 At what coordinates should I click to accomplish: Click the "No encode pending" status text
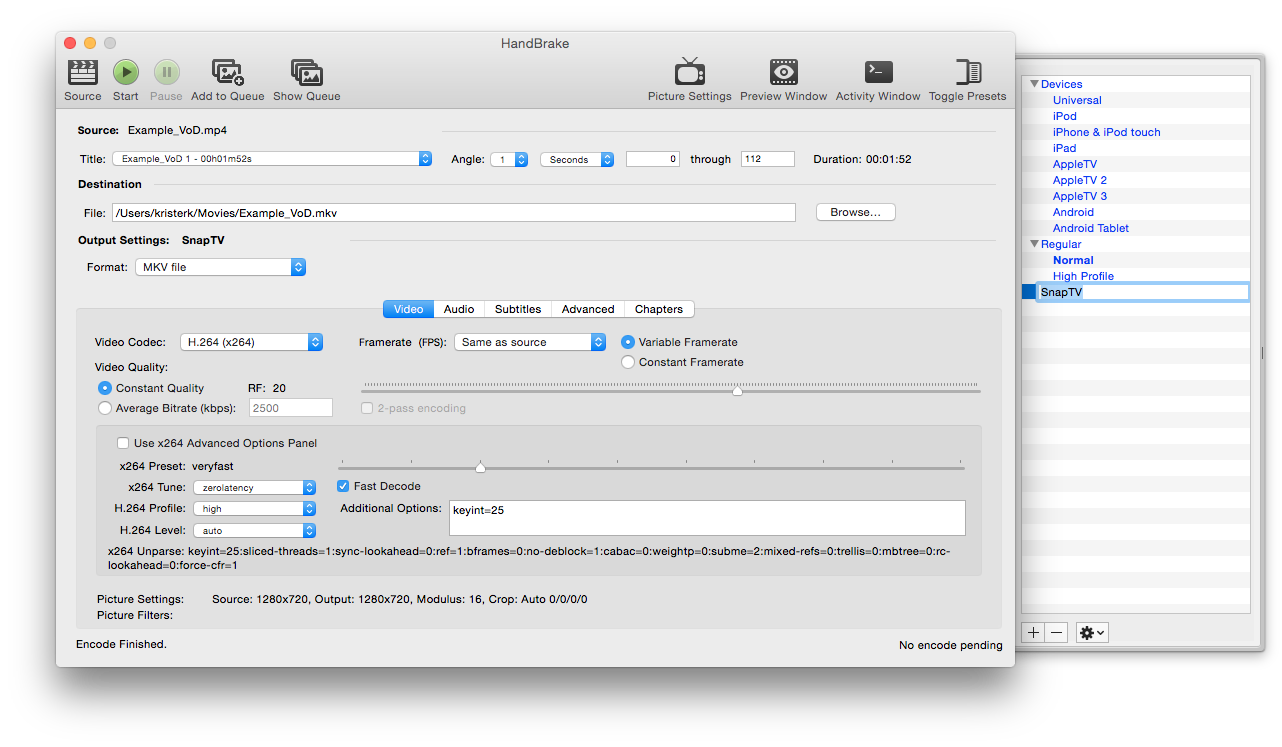click(950, 645)
